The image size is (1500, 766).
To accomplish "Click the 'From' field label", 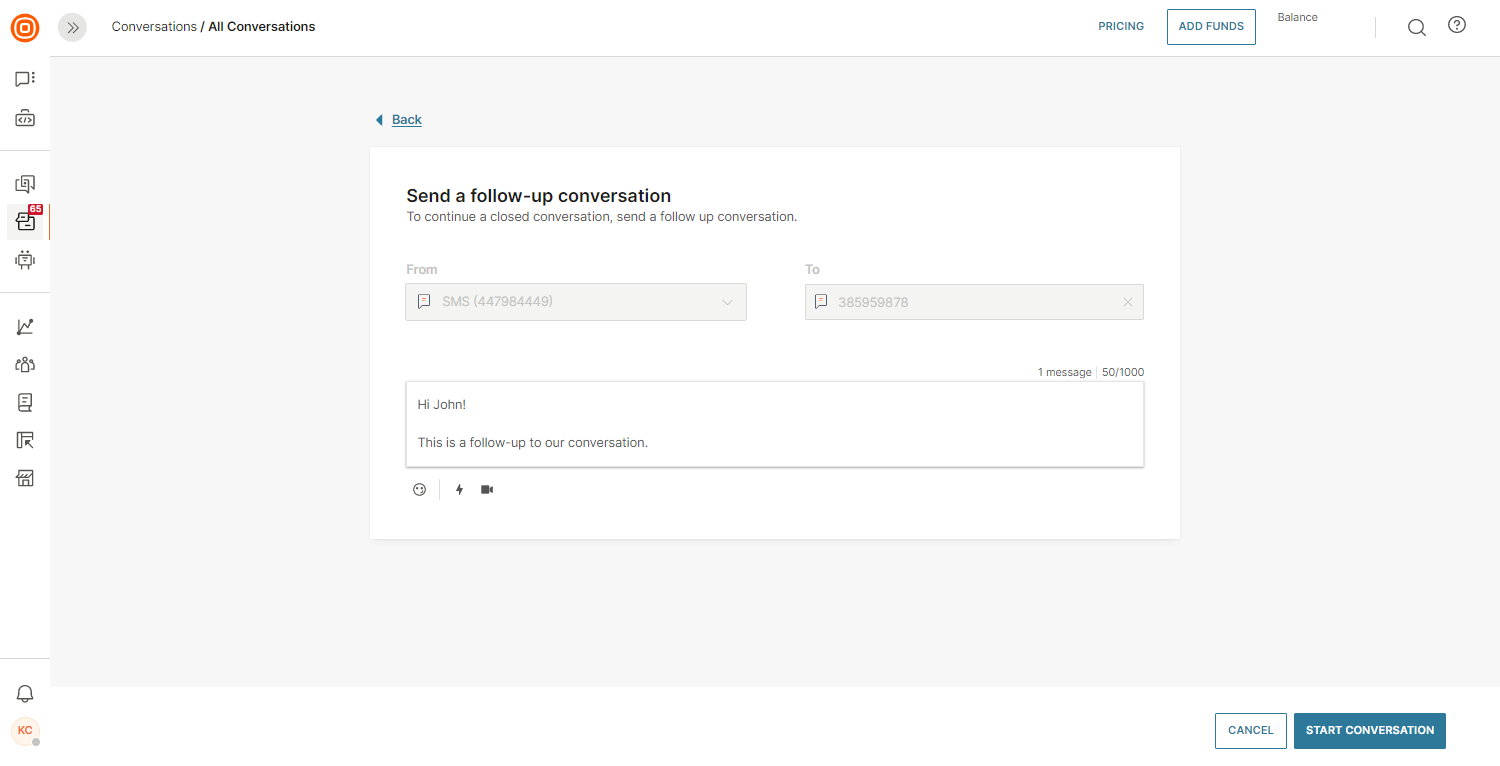I will 421,270.
